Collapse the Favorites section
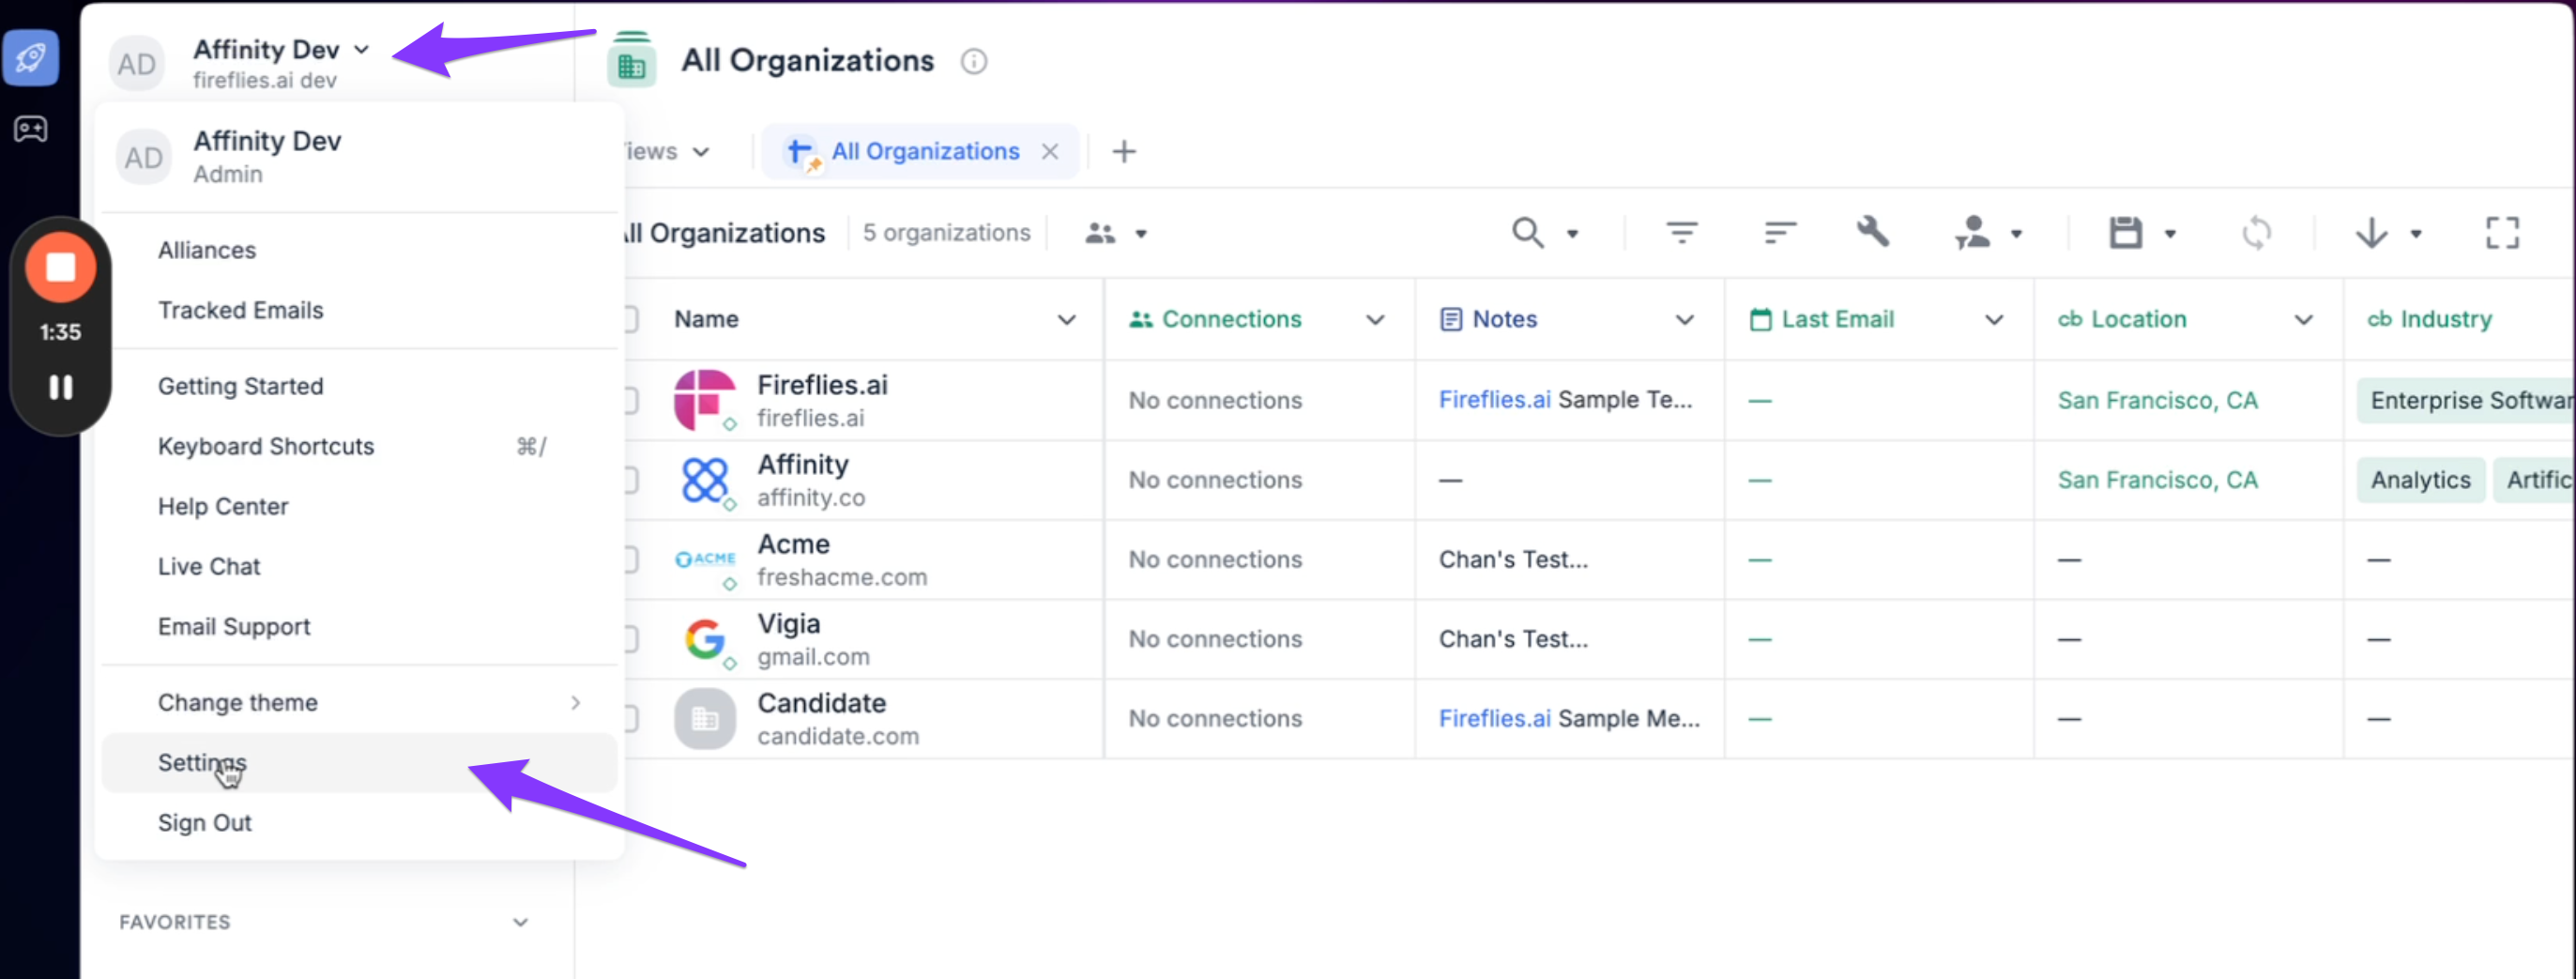 pyautogui.click(x=520, y=922)
